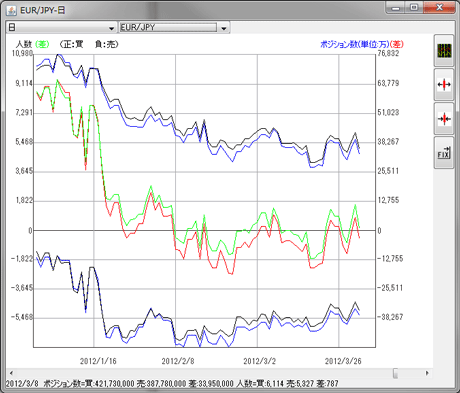Click the (正:買 legend text
The width and height of the screenshot is (460, 393).
point(71,44)
